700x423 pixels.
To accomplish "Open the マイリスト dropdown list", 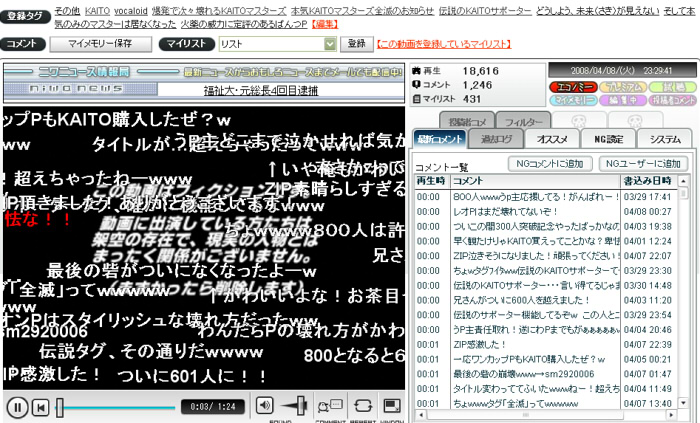I will pos(329,44).
